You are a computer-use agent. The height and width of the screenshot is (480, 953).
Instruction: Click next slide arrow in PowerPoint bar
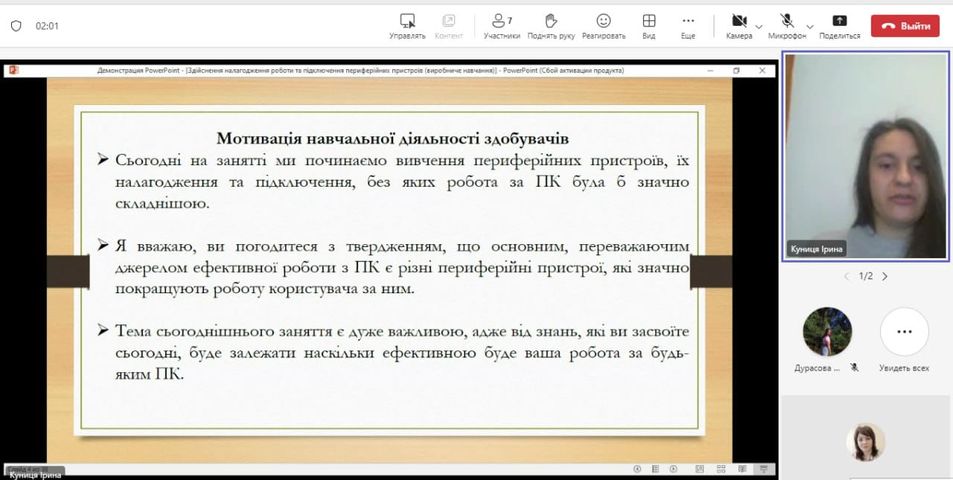click(x=673, y=469)
